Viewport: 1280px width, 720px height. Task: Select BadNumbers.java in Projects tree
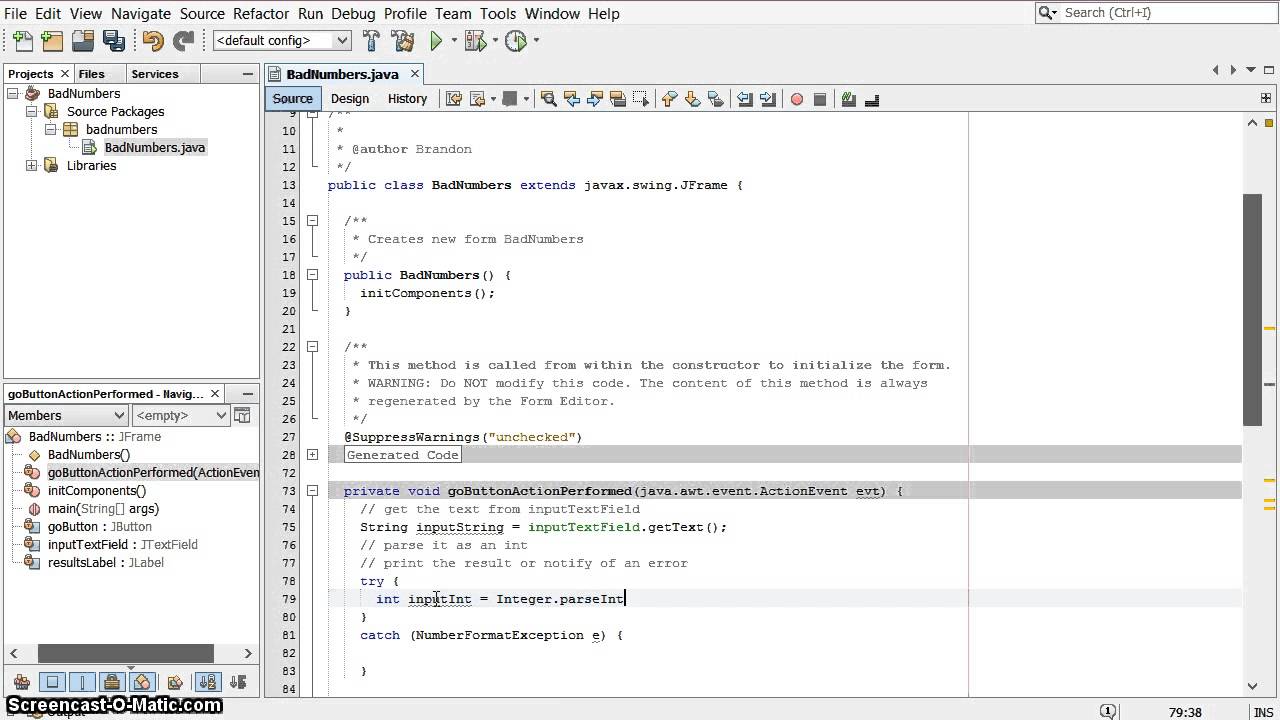click(x=154, y=147)
